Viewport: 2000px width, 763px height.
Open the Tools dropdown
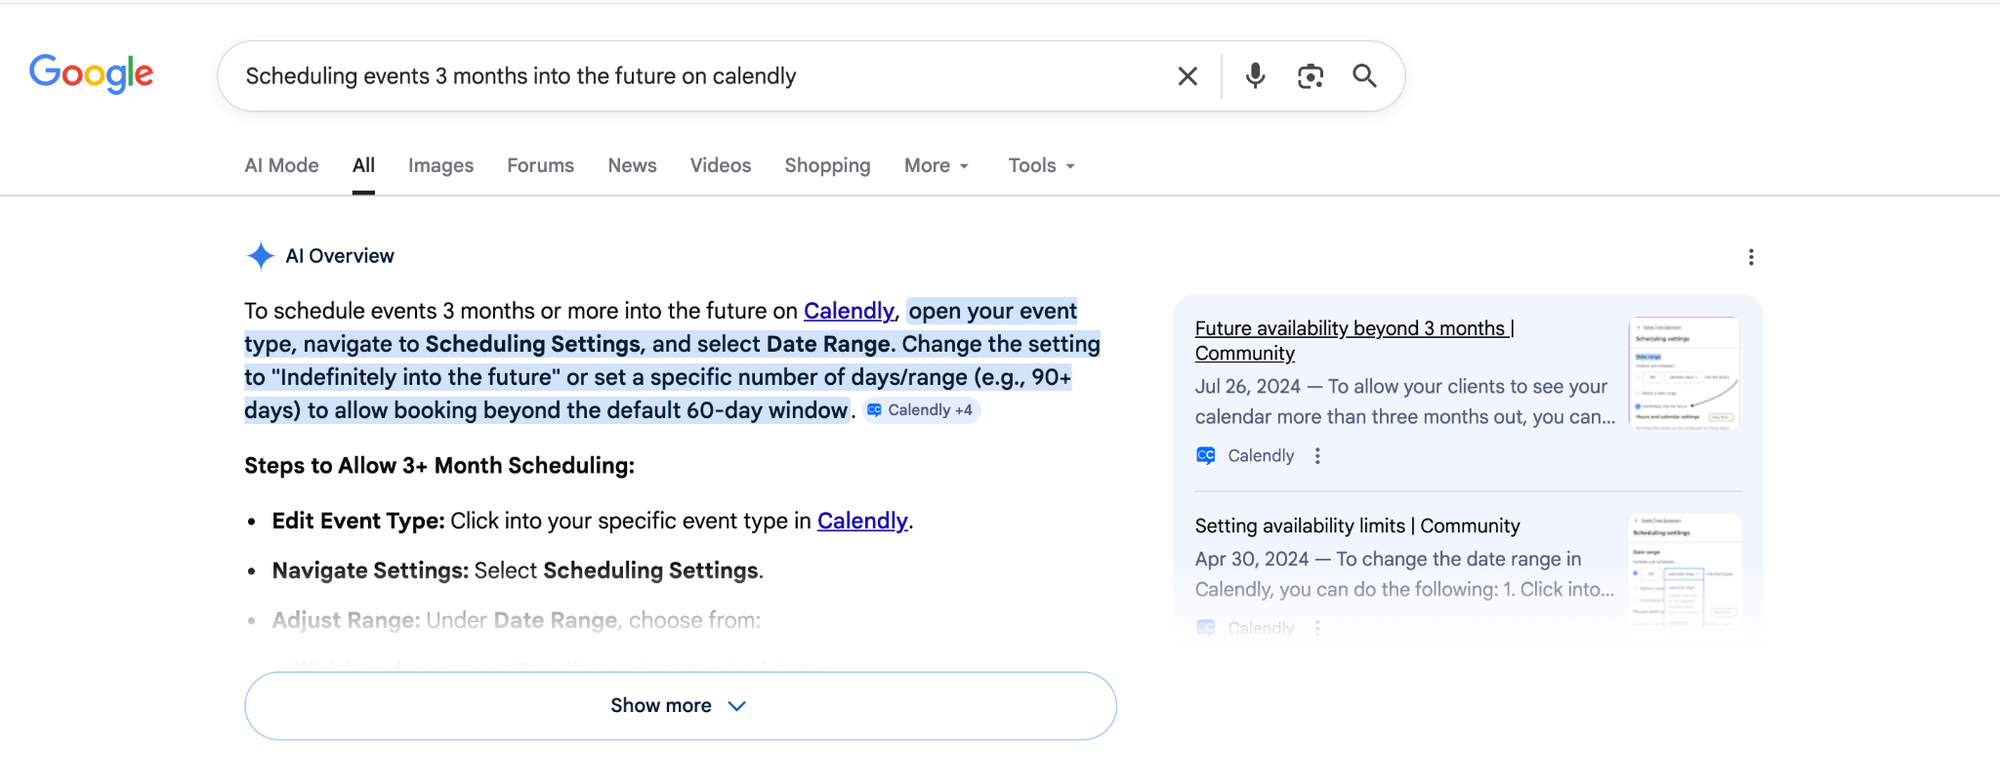1040,166
